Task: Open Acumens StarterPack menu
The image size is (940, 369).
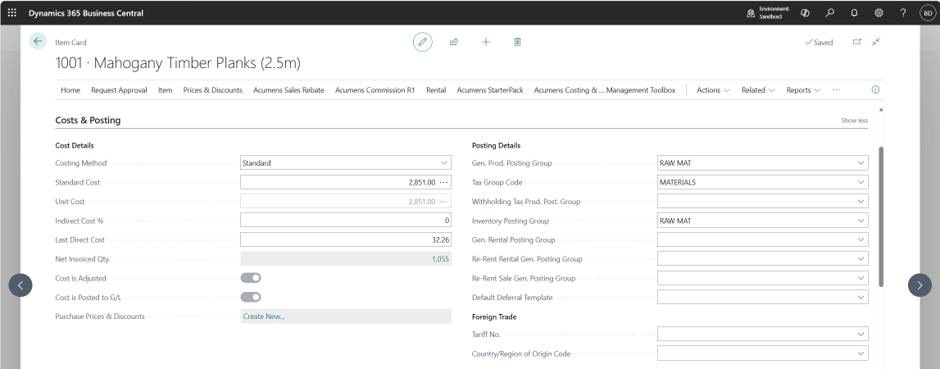Action: tap(490, 90)
